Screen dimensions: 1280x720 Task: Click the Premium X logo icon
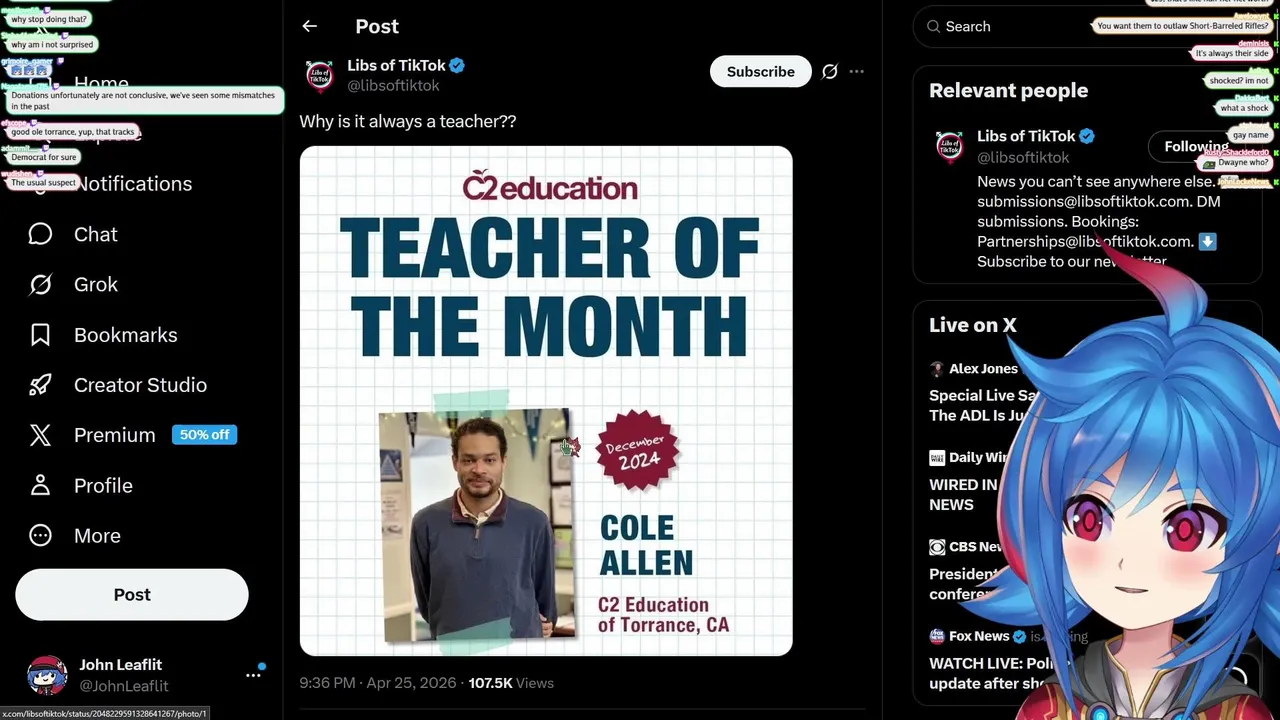(40, 435)
